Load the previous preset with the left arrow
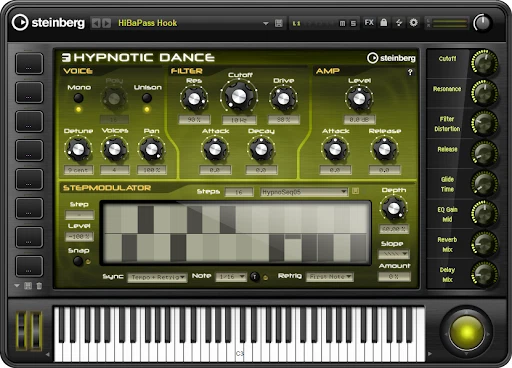This screenshot has height=368, width=512. (x=96, y=23)
